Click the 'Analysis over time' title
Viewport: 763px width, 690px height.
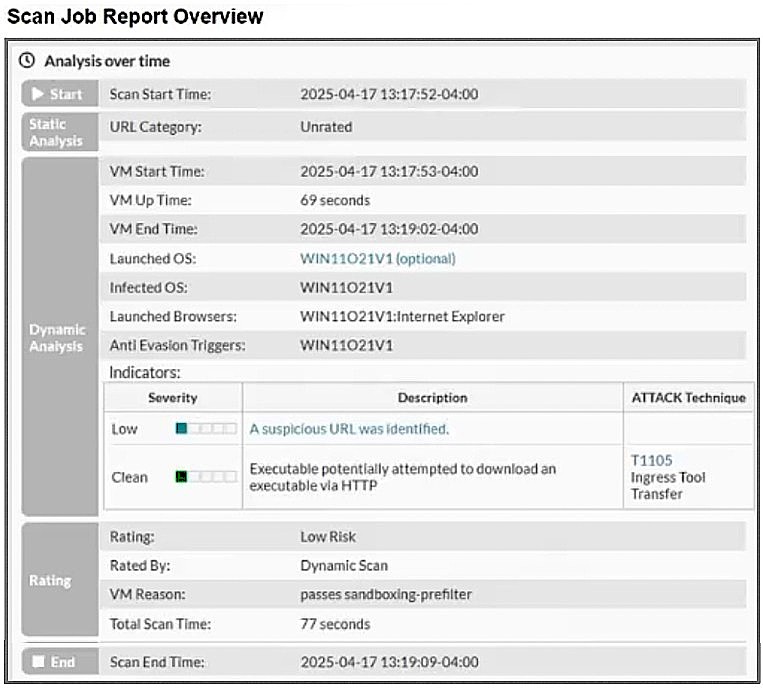click(107, 61)
